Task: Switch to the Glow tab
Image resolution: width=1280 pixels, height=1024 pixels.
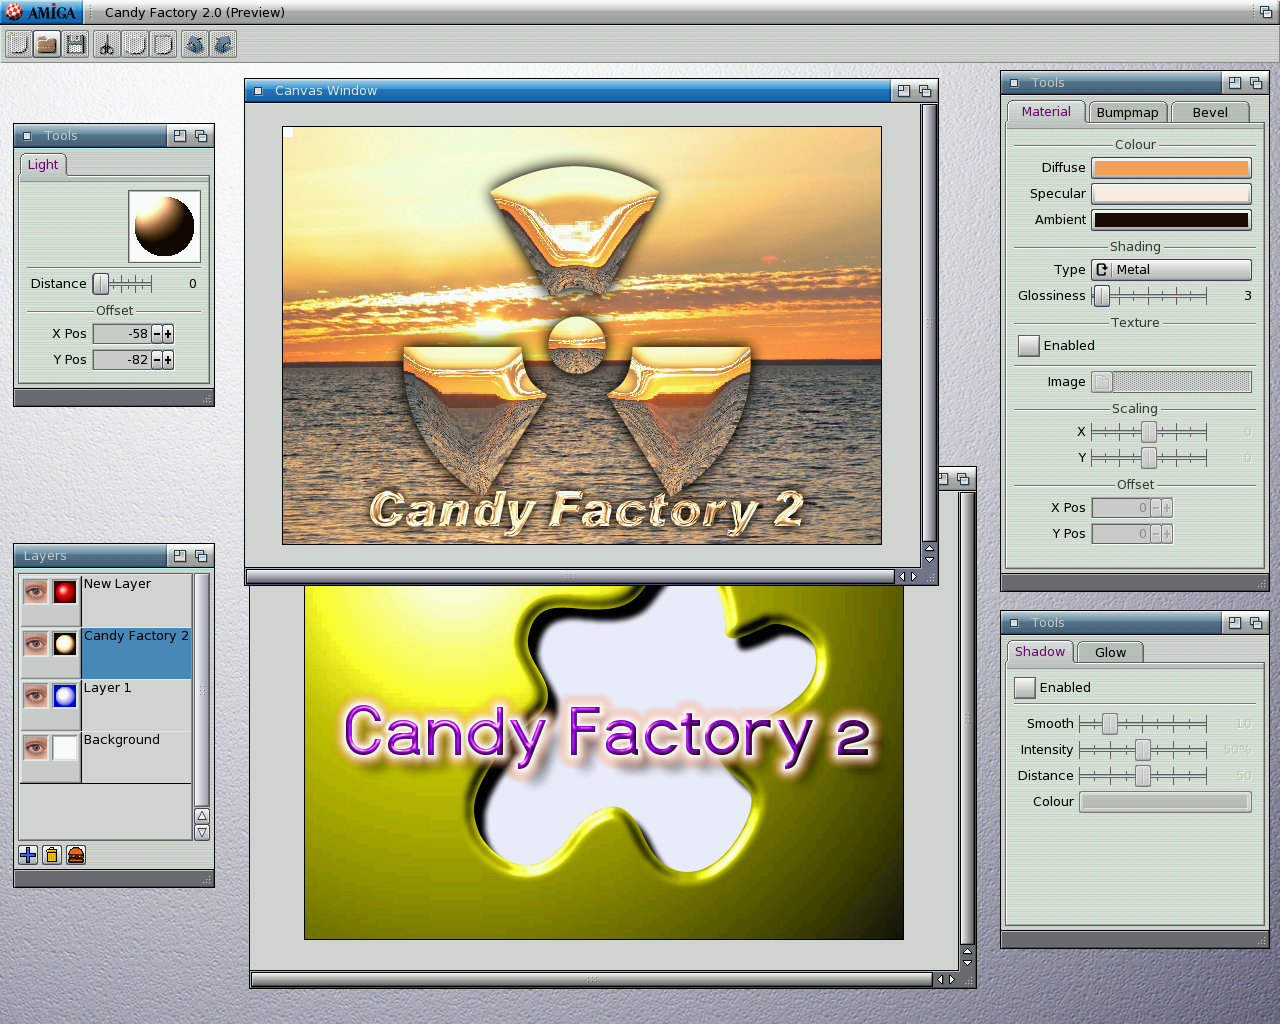Action: (x=1110, y=653)
